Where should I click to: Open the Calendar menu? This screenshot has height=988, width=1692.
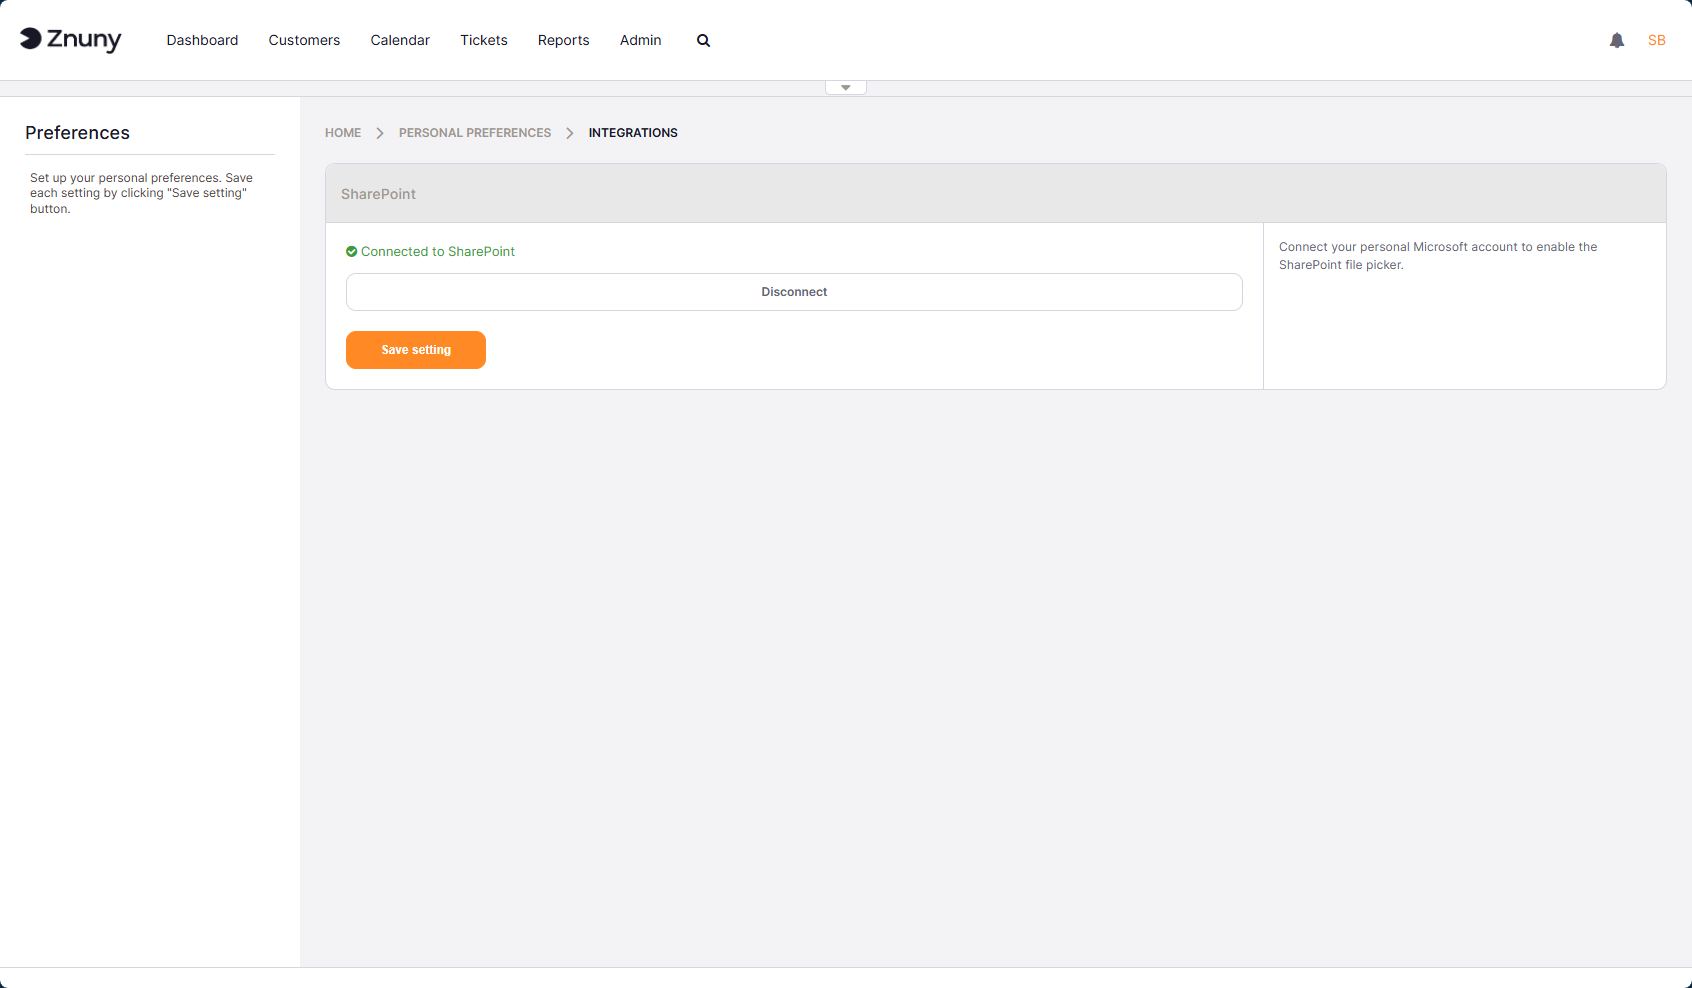[400, 40]
